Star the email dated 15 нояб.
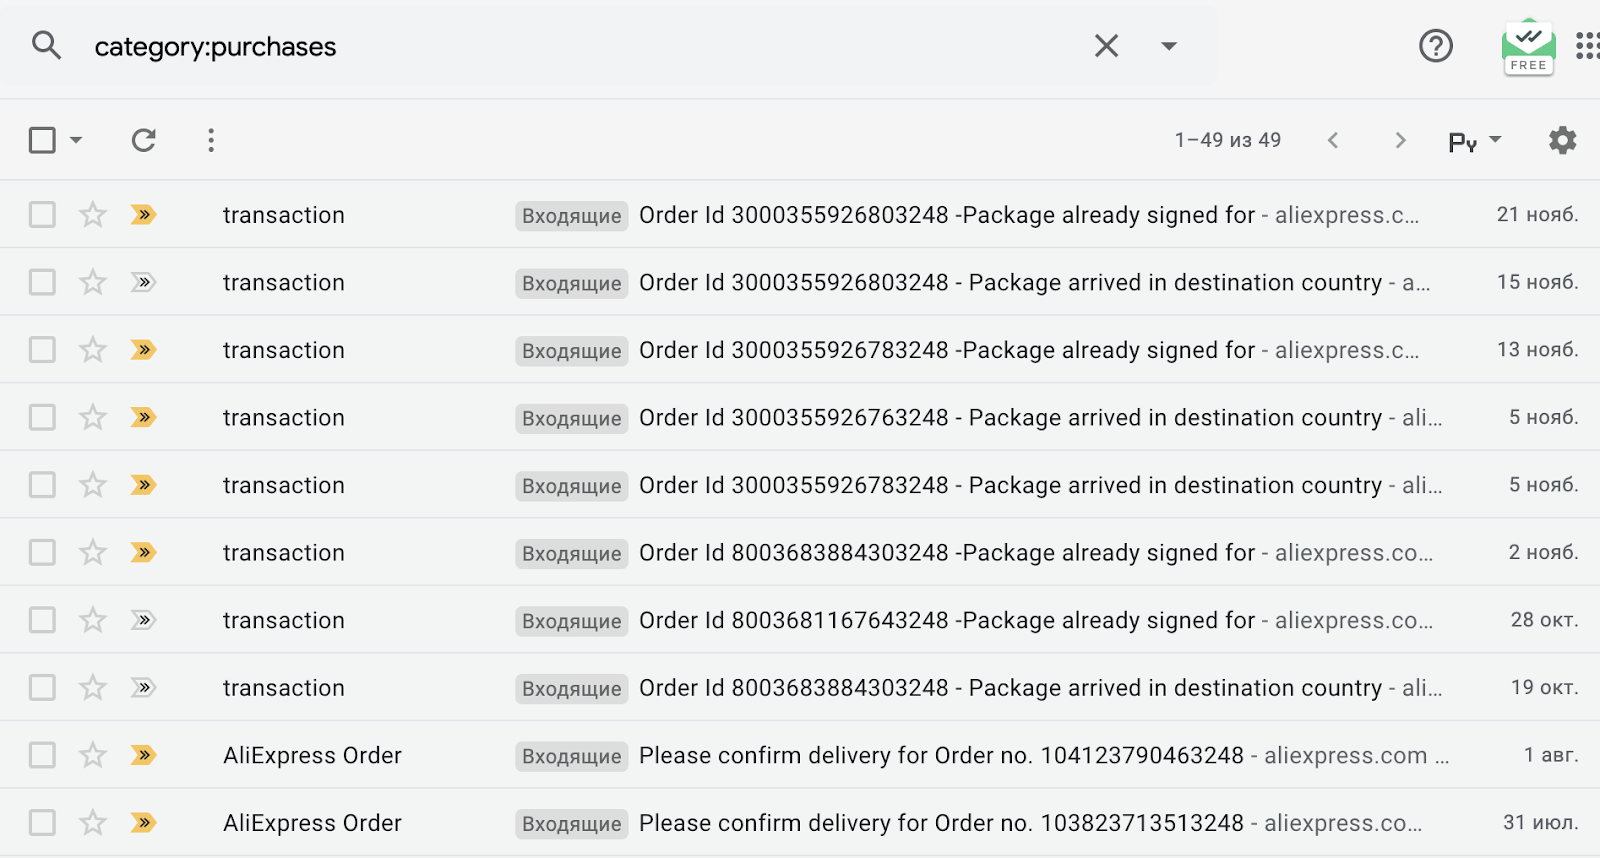 click(93, 282)
